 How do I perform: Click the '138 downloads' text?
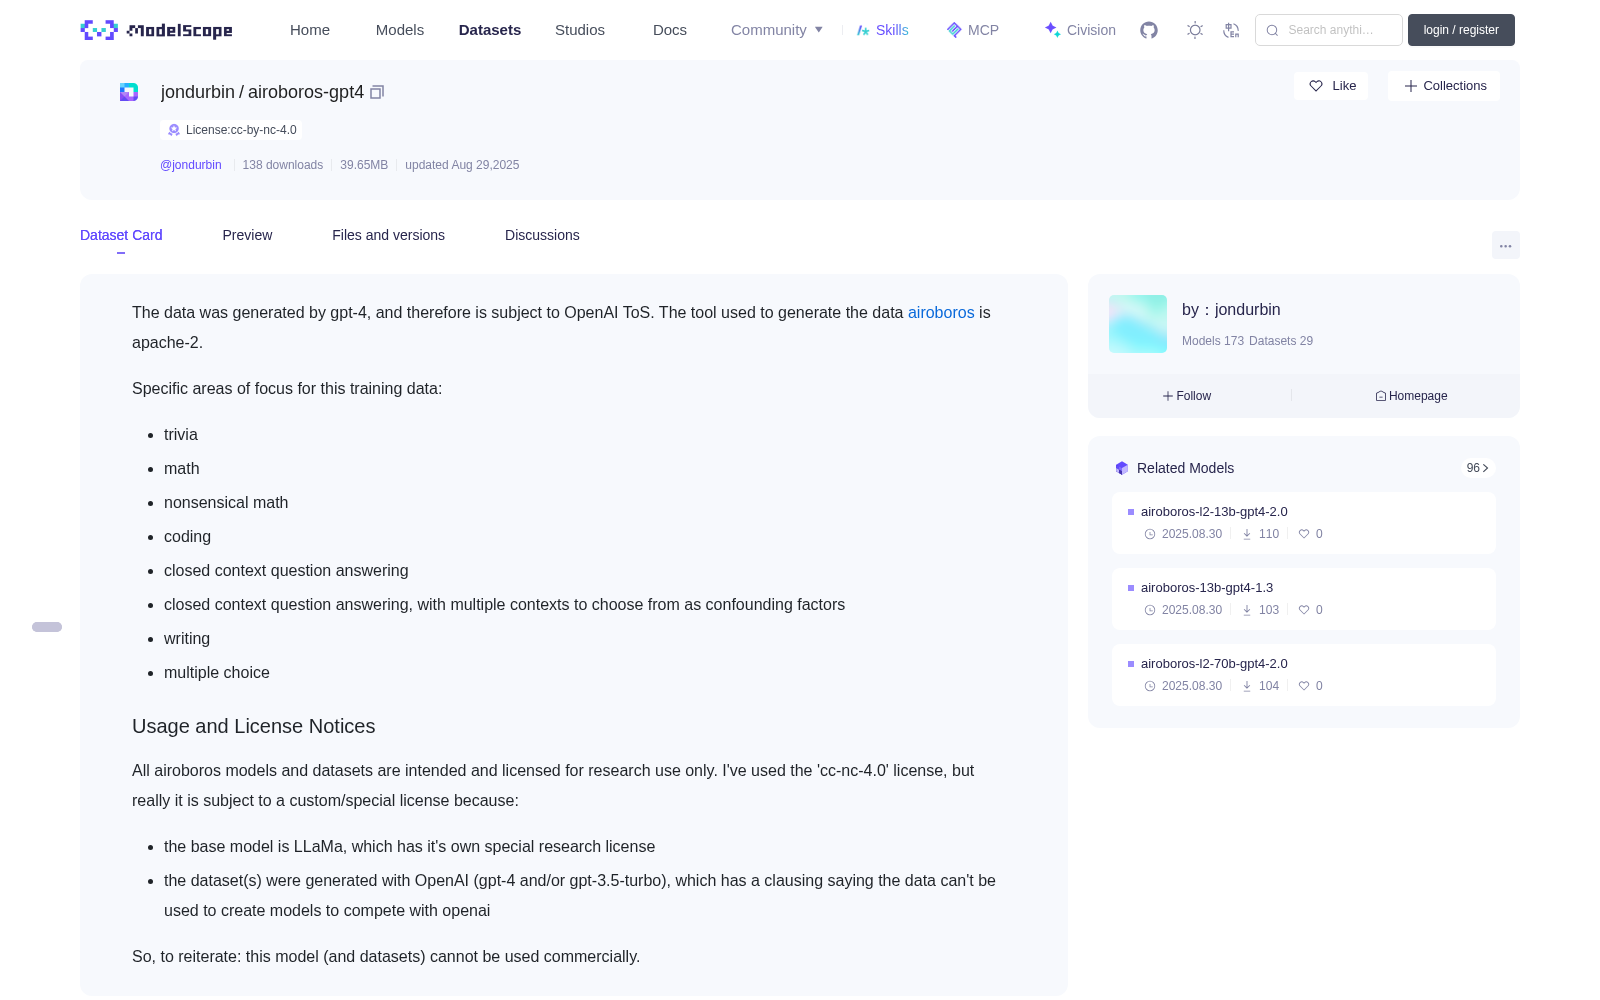[283, 165]
